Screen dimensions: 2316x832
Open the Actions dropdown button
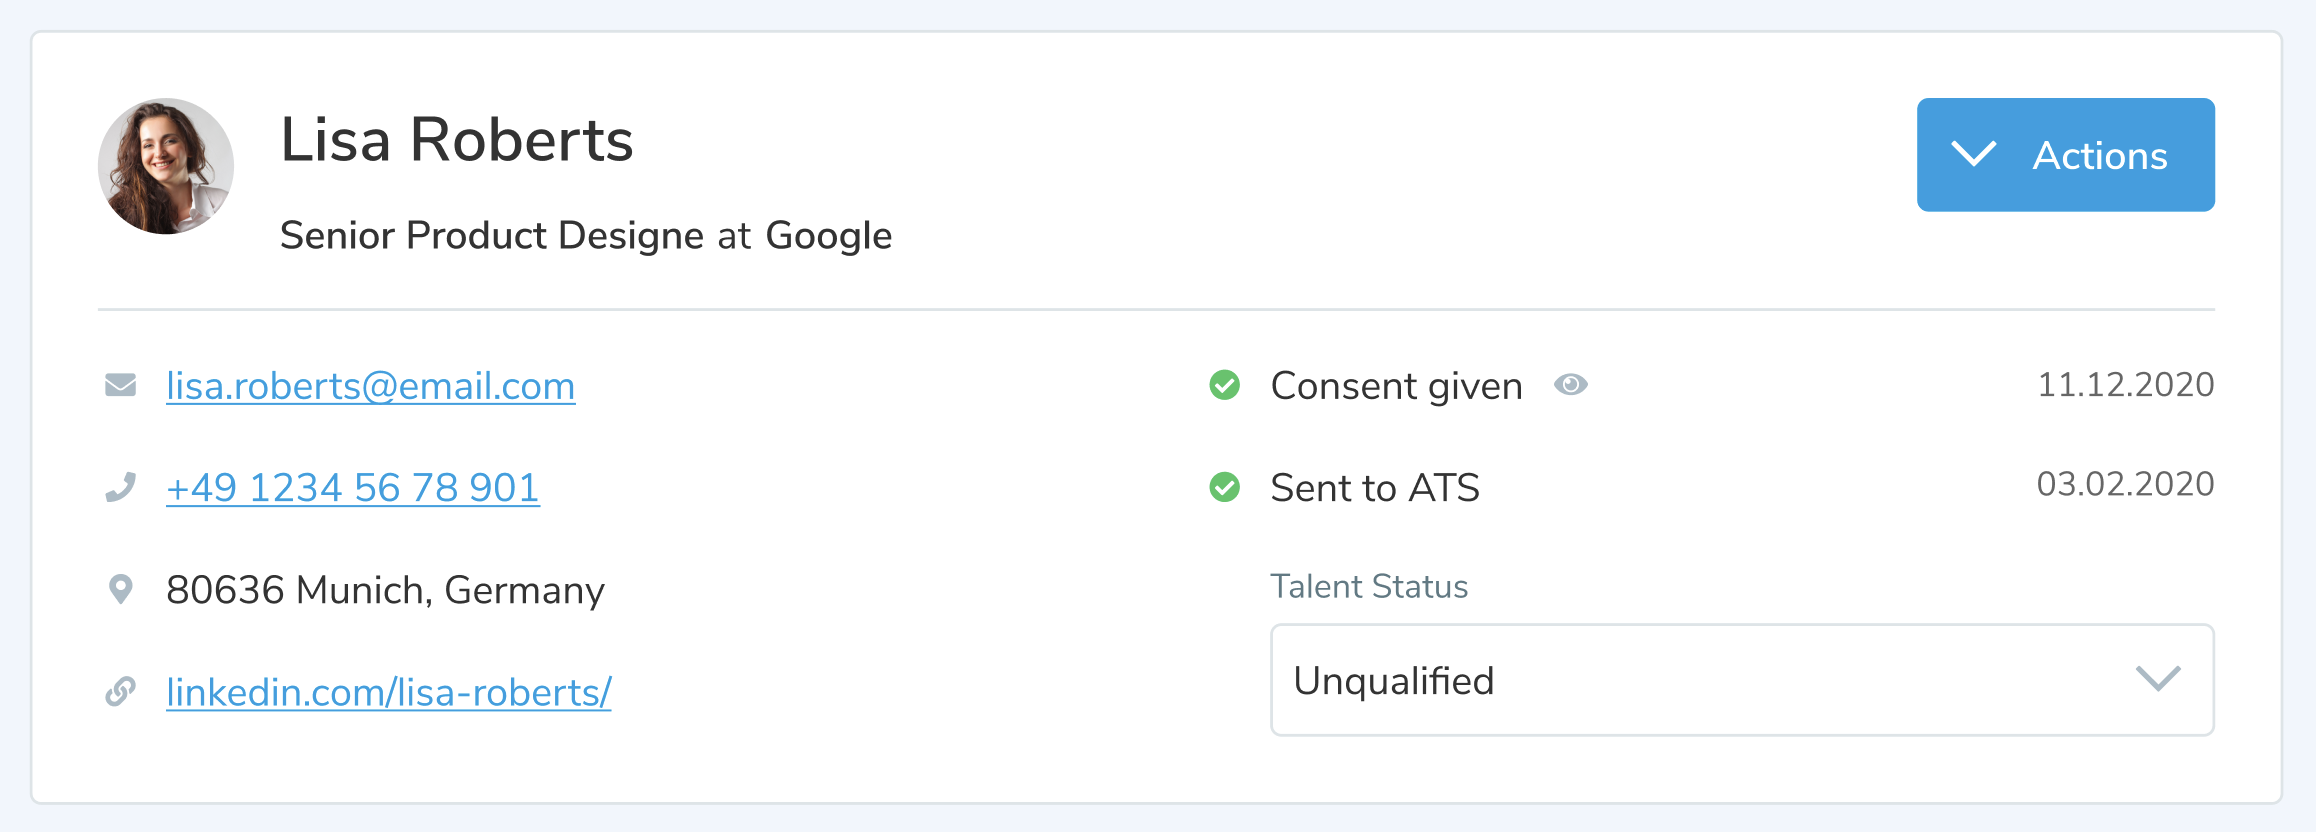coord(2065,155)
